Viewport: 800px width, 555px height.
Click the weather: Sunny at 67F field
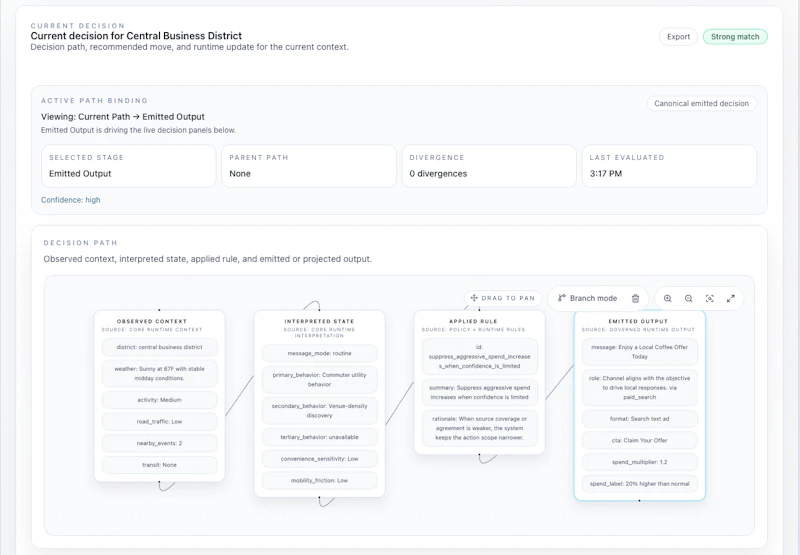click(159, 373)
